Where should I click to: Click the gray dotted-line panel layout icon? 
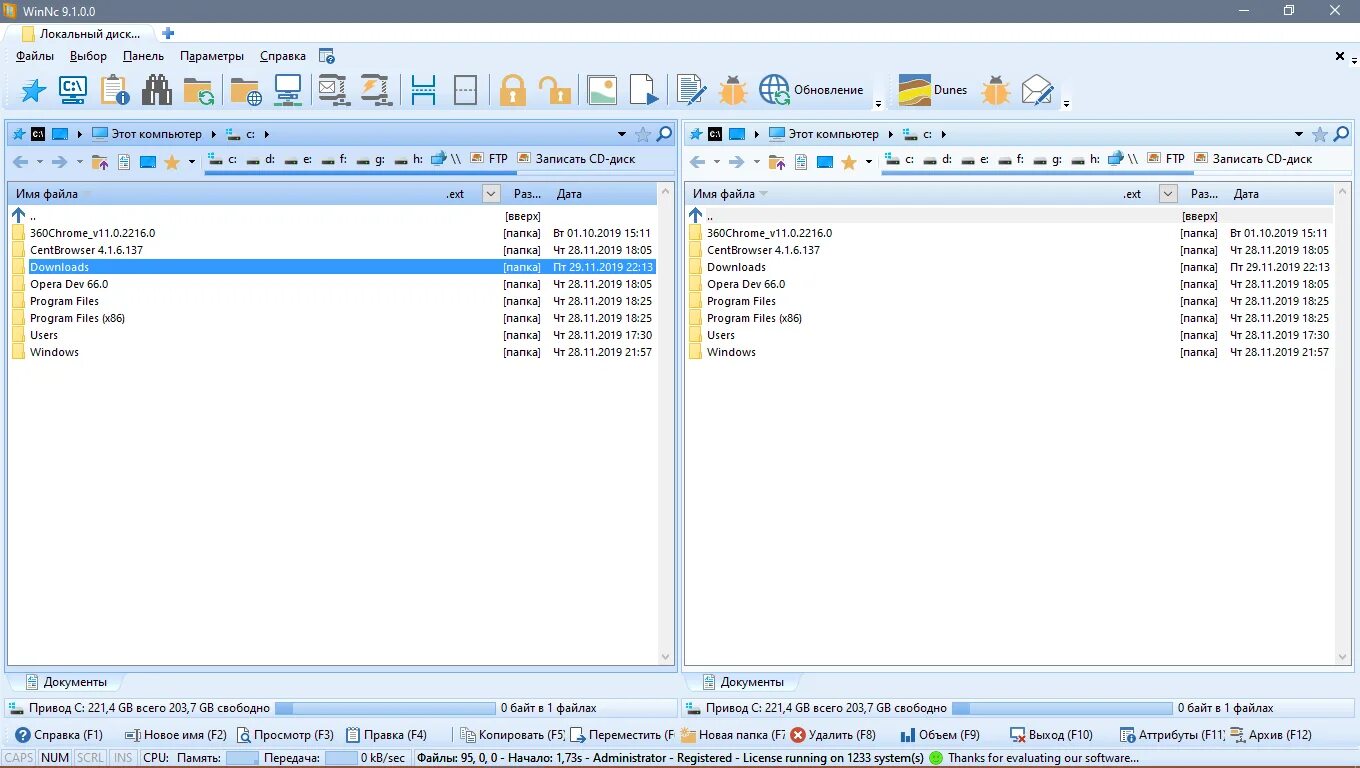[465, 90]
